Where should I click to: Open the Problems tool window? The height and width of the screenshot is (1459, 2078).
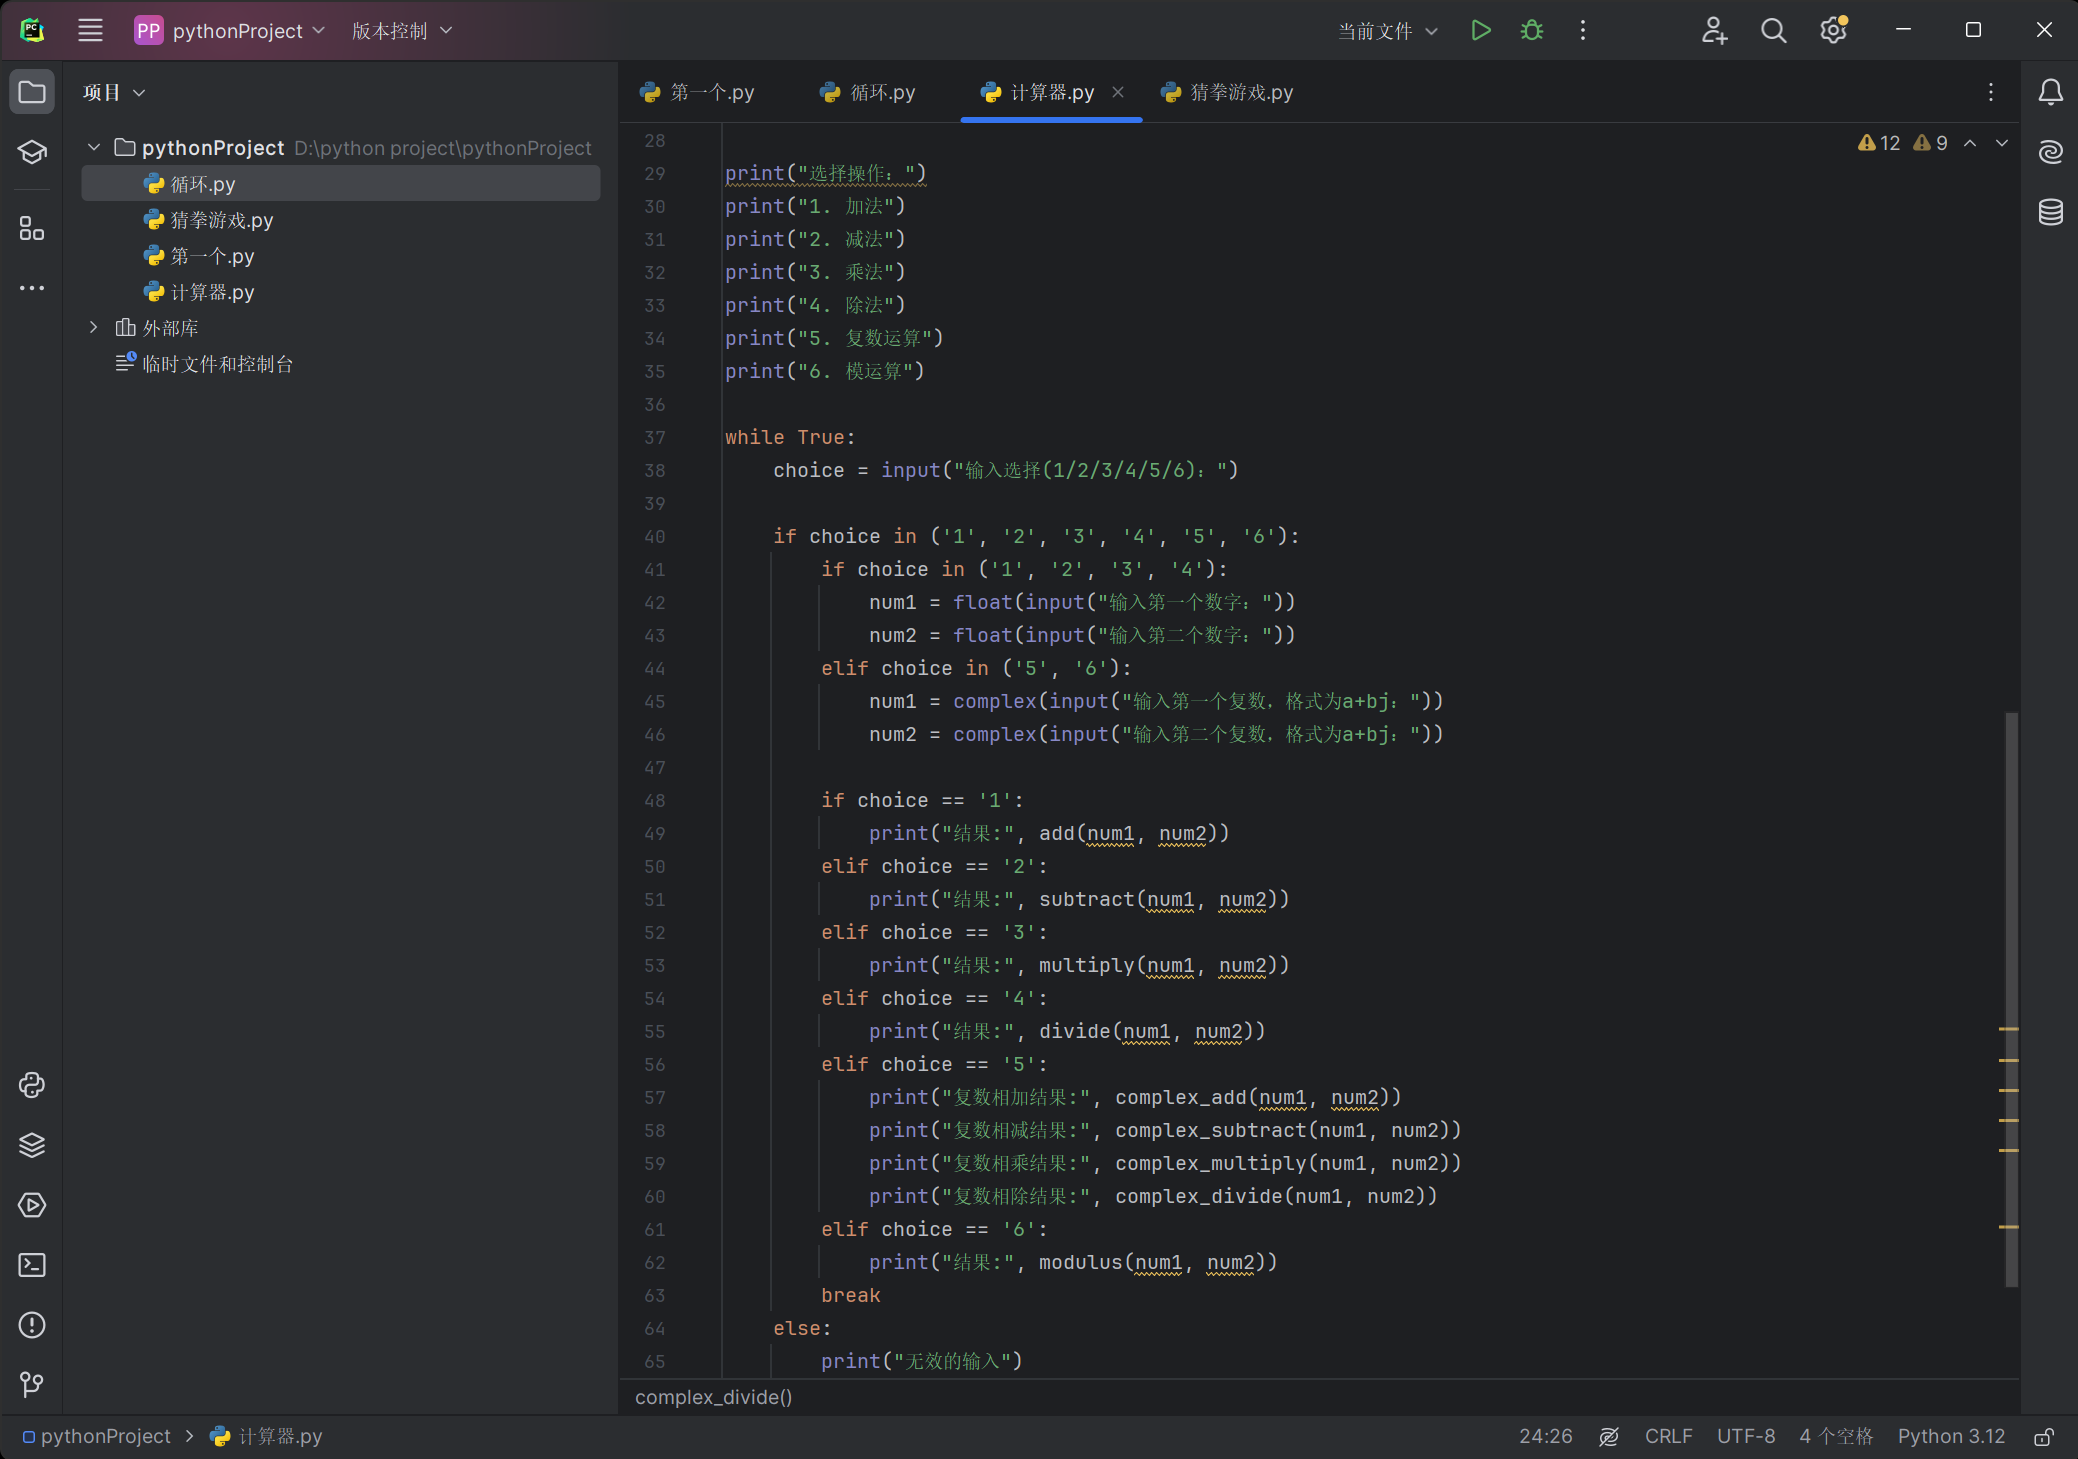pyautogui.click(x=32, y=1325)
